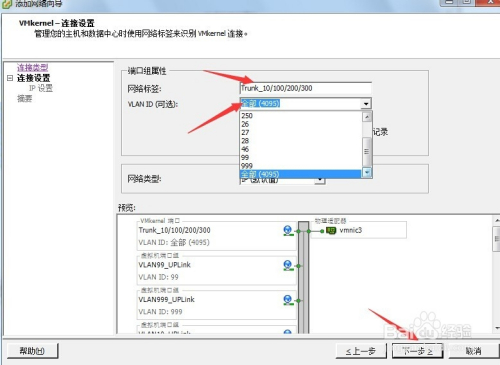Viewport: 500px width, 365px height.
Task: Click VLAN99_UPLink in the preview
Action: click(x=164, y=265)
